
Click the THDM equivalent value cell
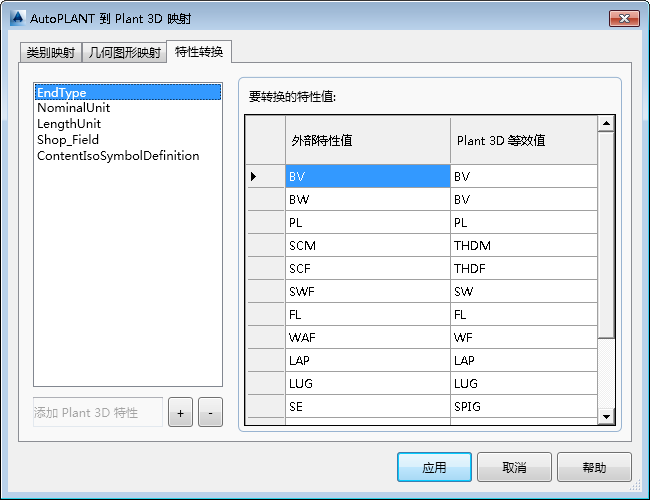524,245
